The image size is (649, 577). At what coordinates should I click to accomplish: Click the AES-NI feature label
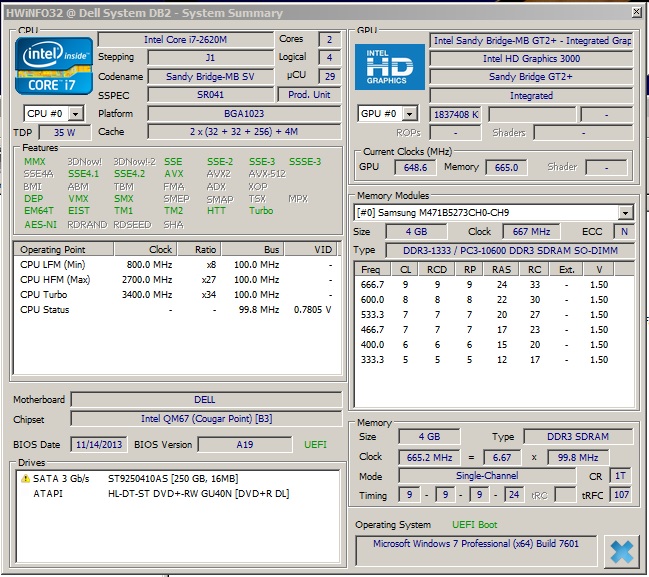40,224
